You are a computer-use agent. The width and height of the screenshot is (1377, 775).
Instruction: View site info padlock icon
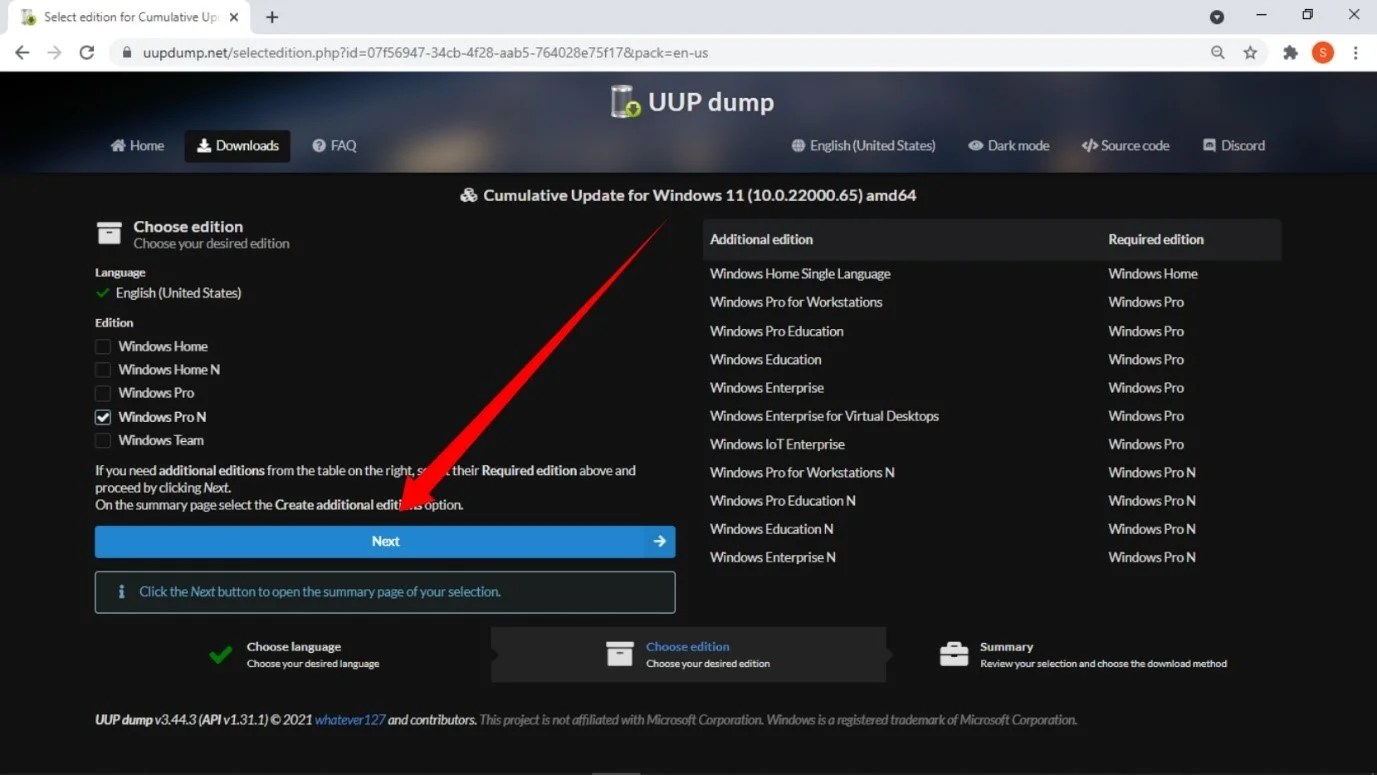(126, 53)
